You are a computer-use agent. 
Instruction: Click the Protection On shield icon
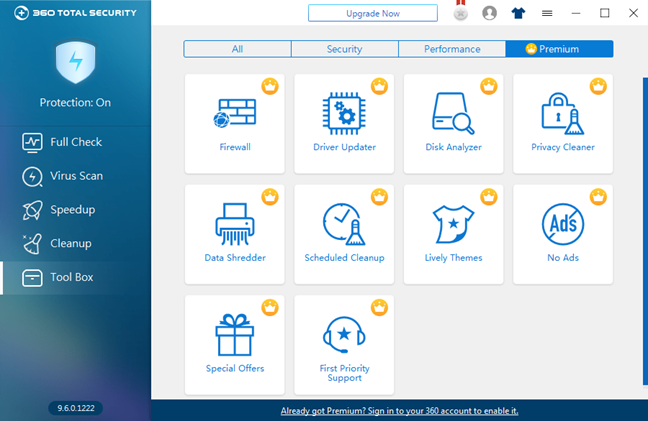76,62
